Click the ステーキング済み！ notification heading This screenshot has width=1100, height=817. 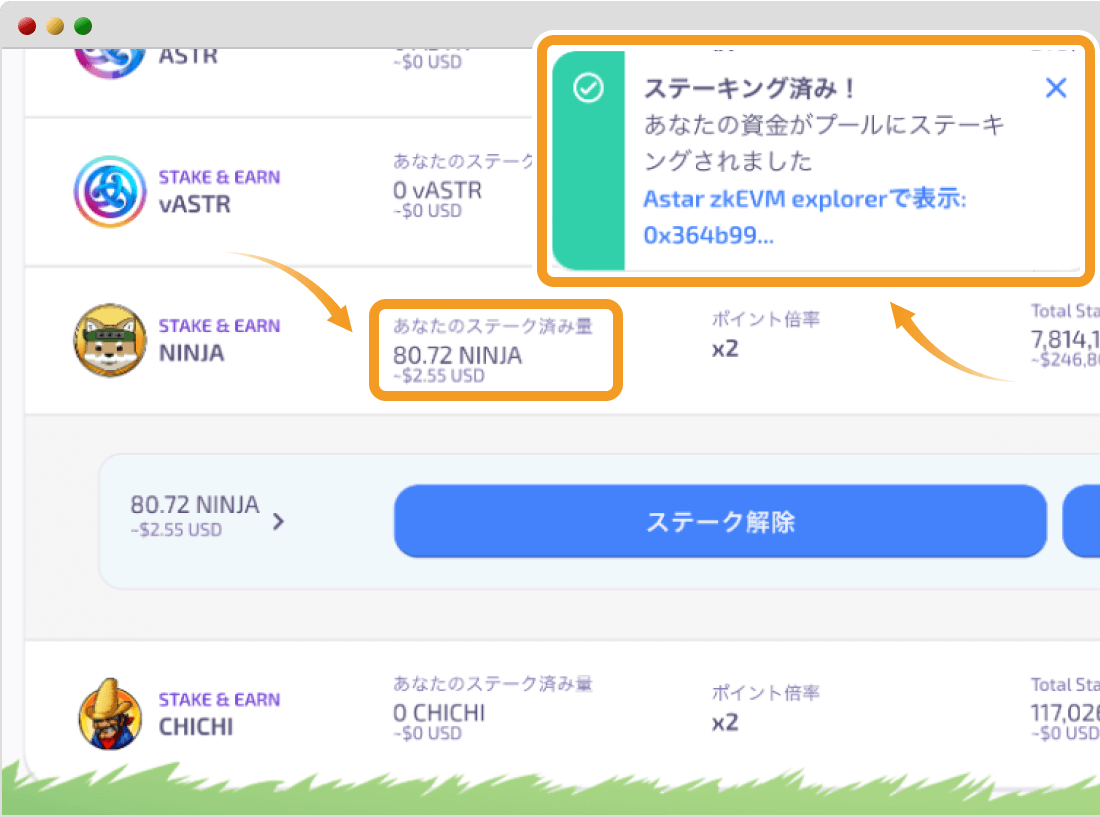point(749,88)
